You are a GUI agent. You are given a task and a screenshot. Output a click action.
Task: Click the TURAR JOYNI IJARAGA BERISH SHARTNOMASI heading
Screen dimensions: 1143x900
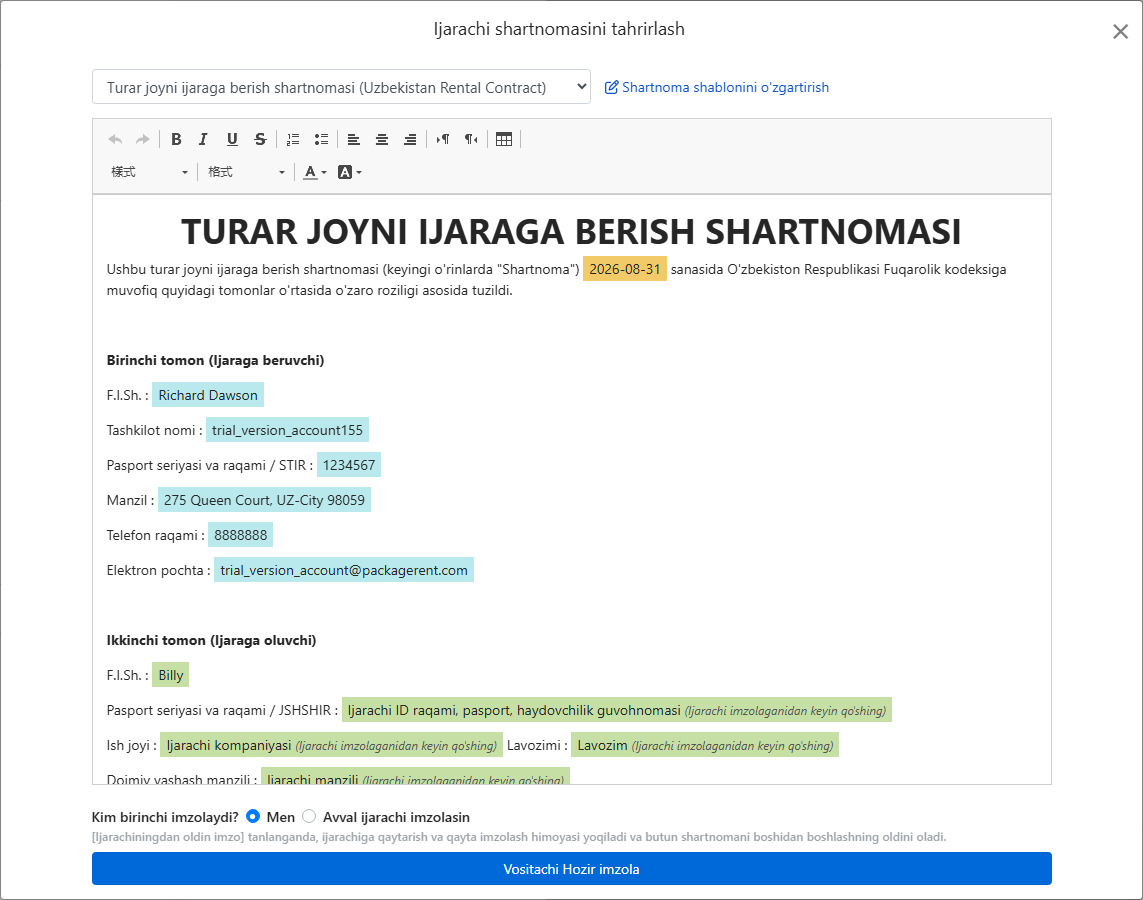pos(572,232)
